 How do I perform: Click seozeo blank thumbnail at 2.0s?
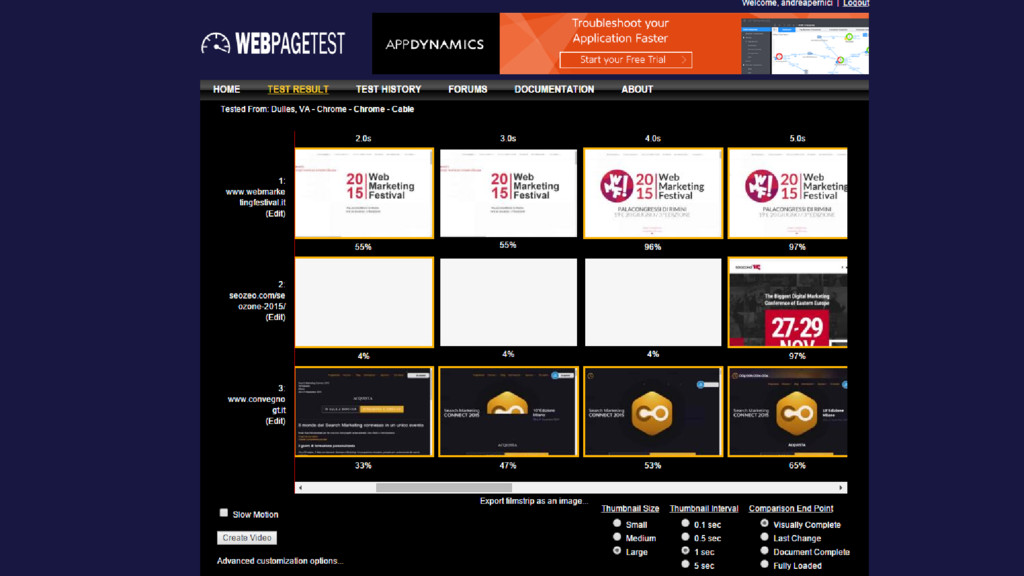point(364,302)
